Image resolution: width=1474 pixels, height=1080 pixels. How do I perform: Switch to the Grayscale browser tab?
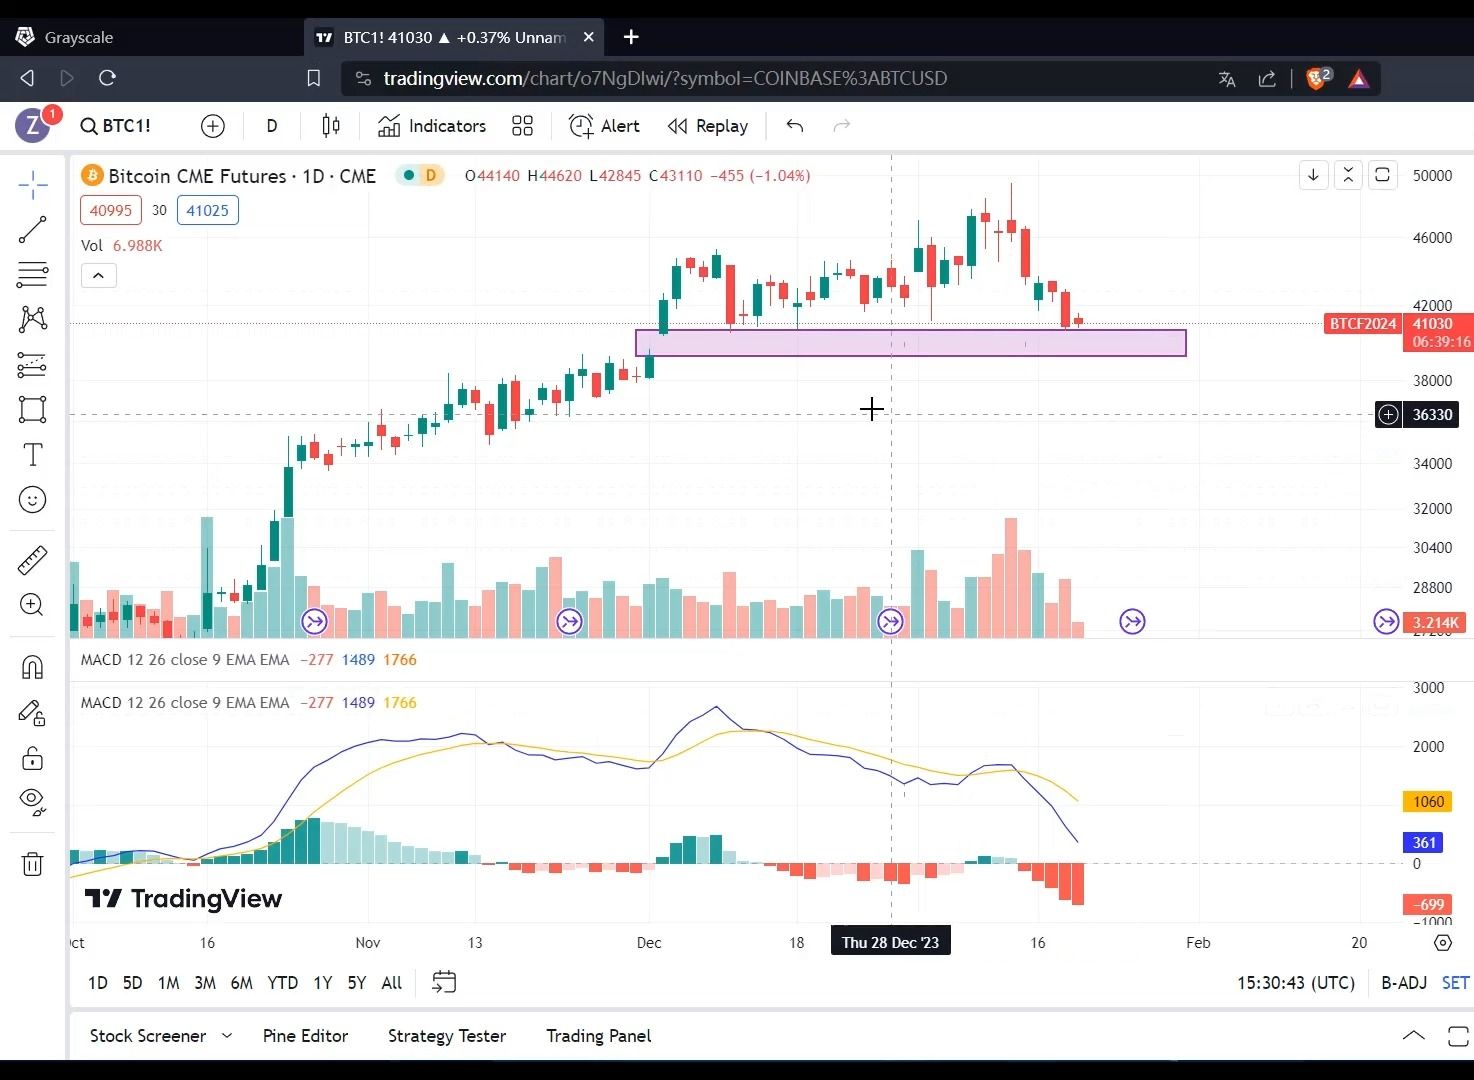point(150,37)
